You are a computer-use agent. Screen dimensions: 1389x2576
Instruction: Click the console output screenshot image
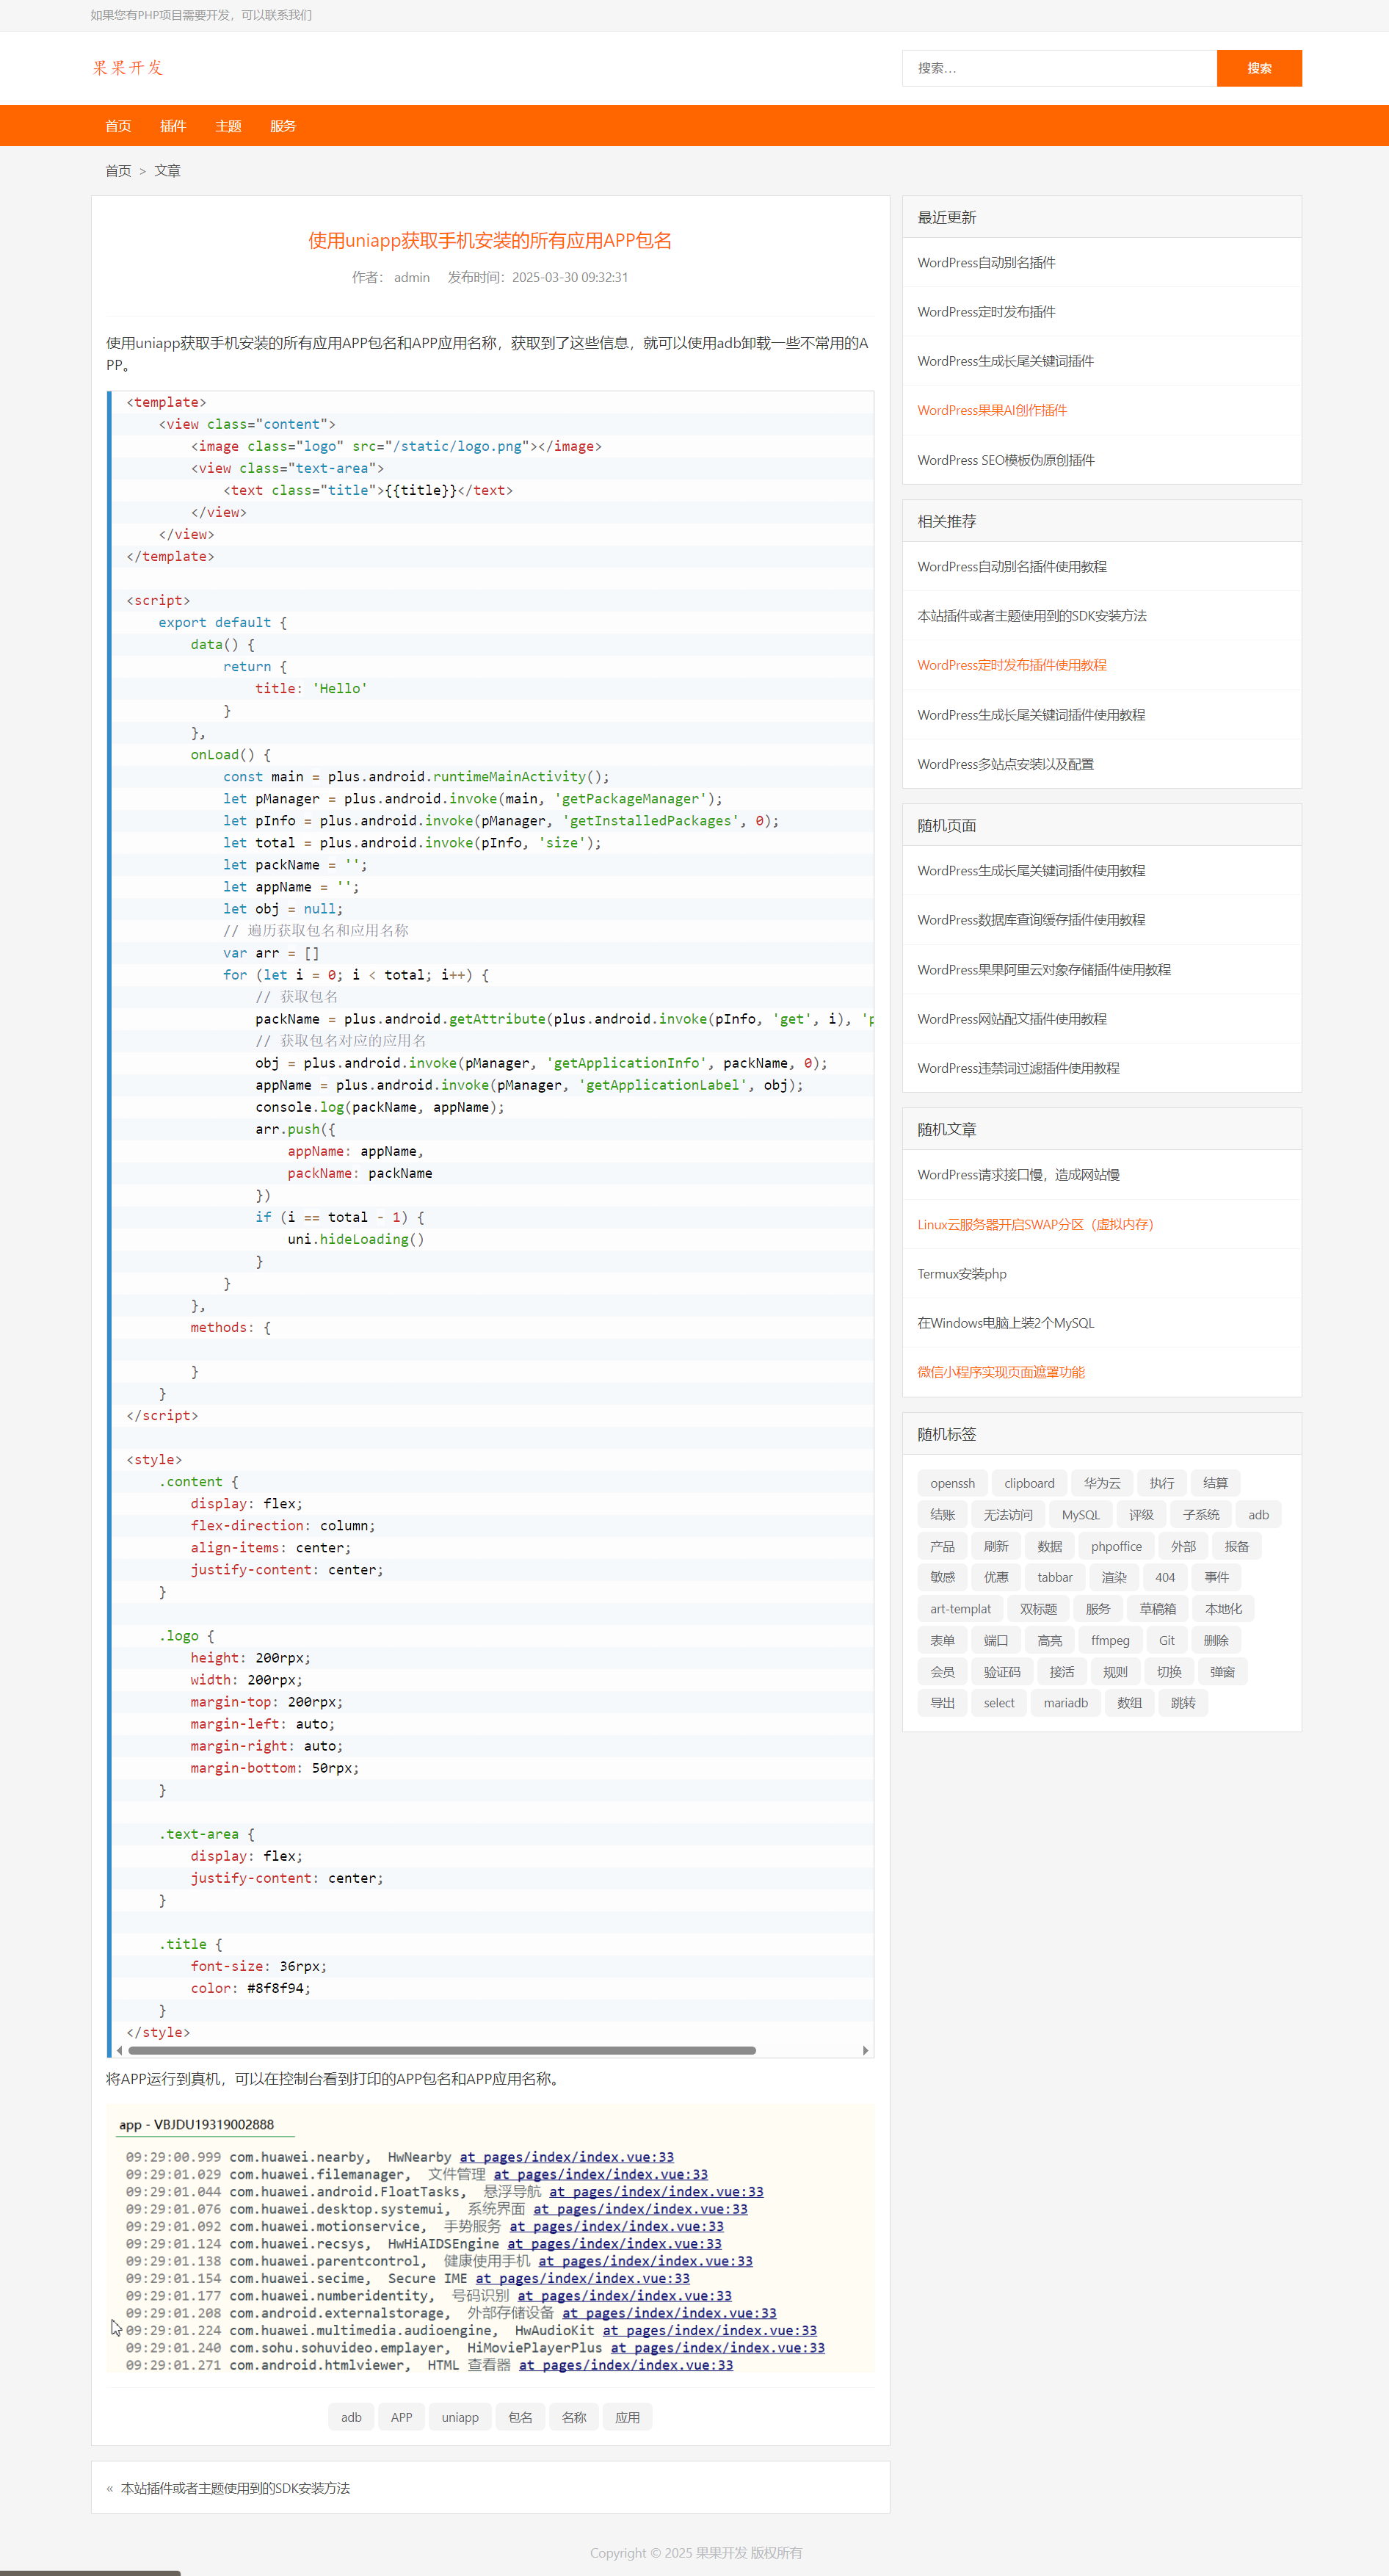click(x=490, y=2239)
